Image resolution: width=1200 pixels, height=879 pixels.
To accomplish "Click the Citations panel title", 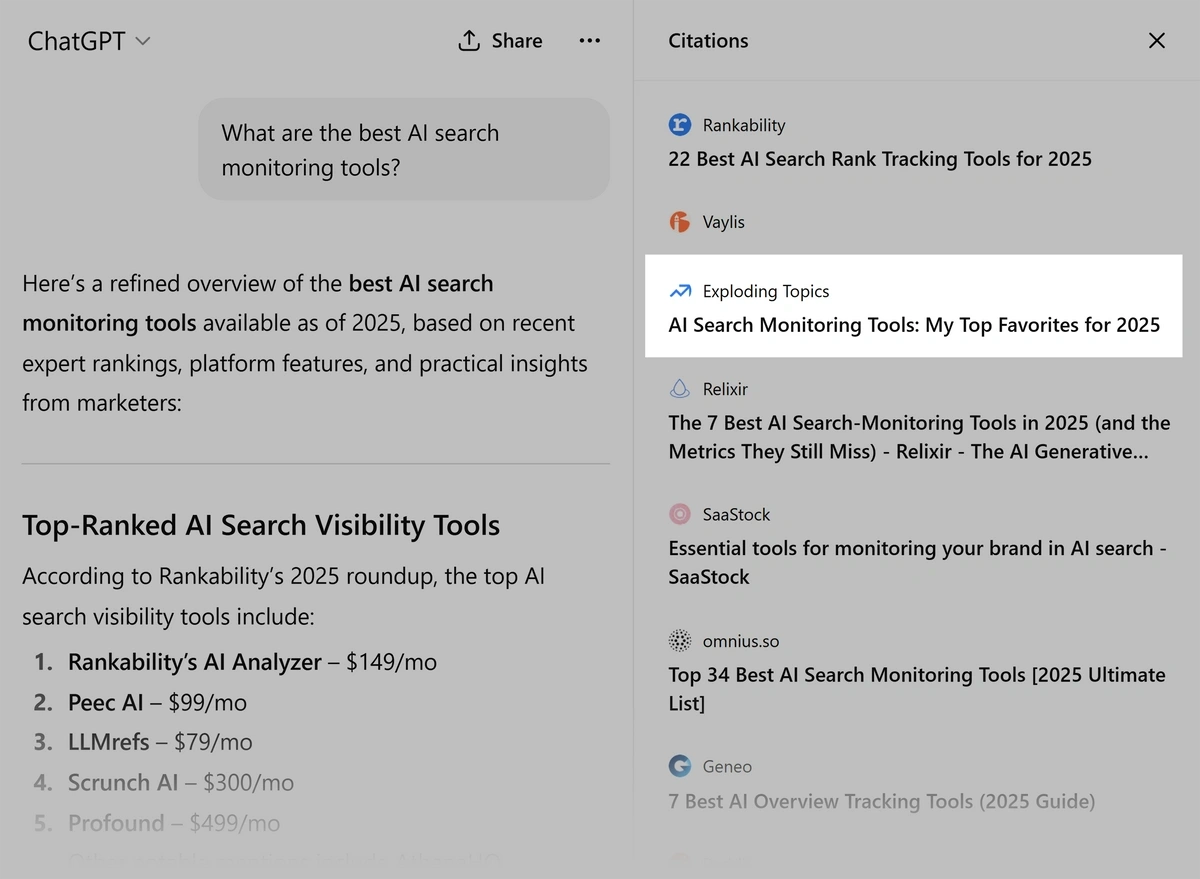I will point(708,41).
